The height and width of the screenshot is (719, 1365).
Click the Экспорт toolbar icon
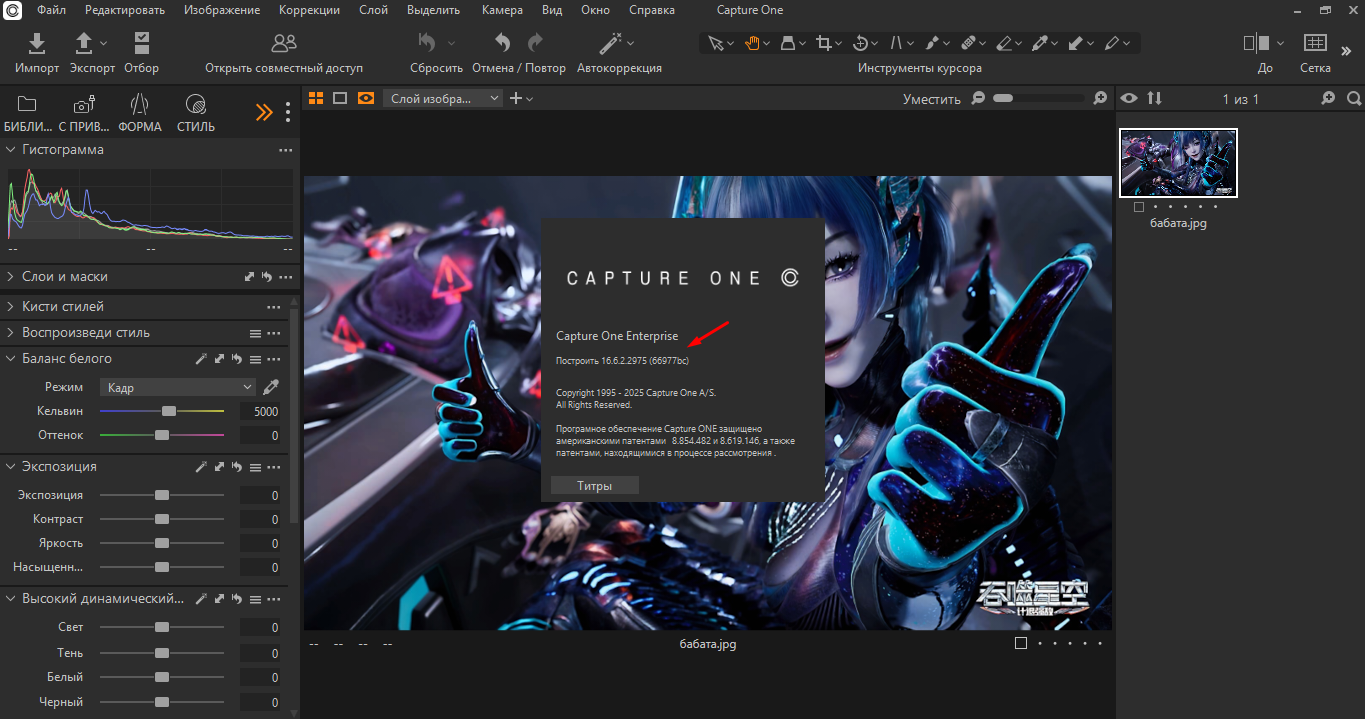pyautogui.click(x=84, y=43)
